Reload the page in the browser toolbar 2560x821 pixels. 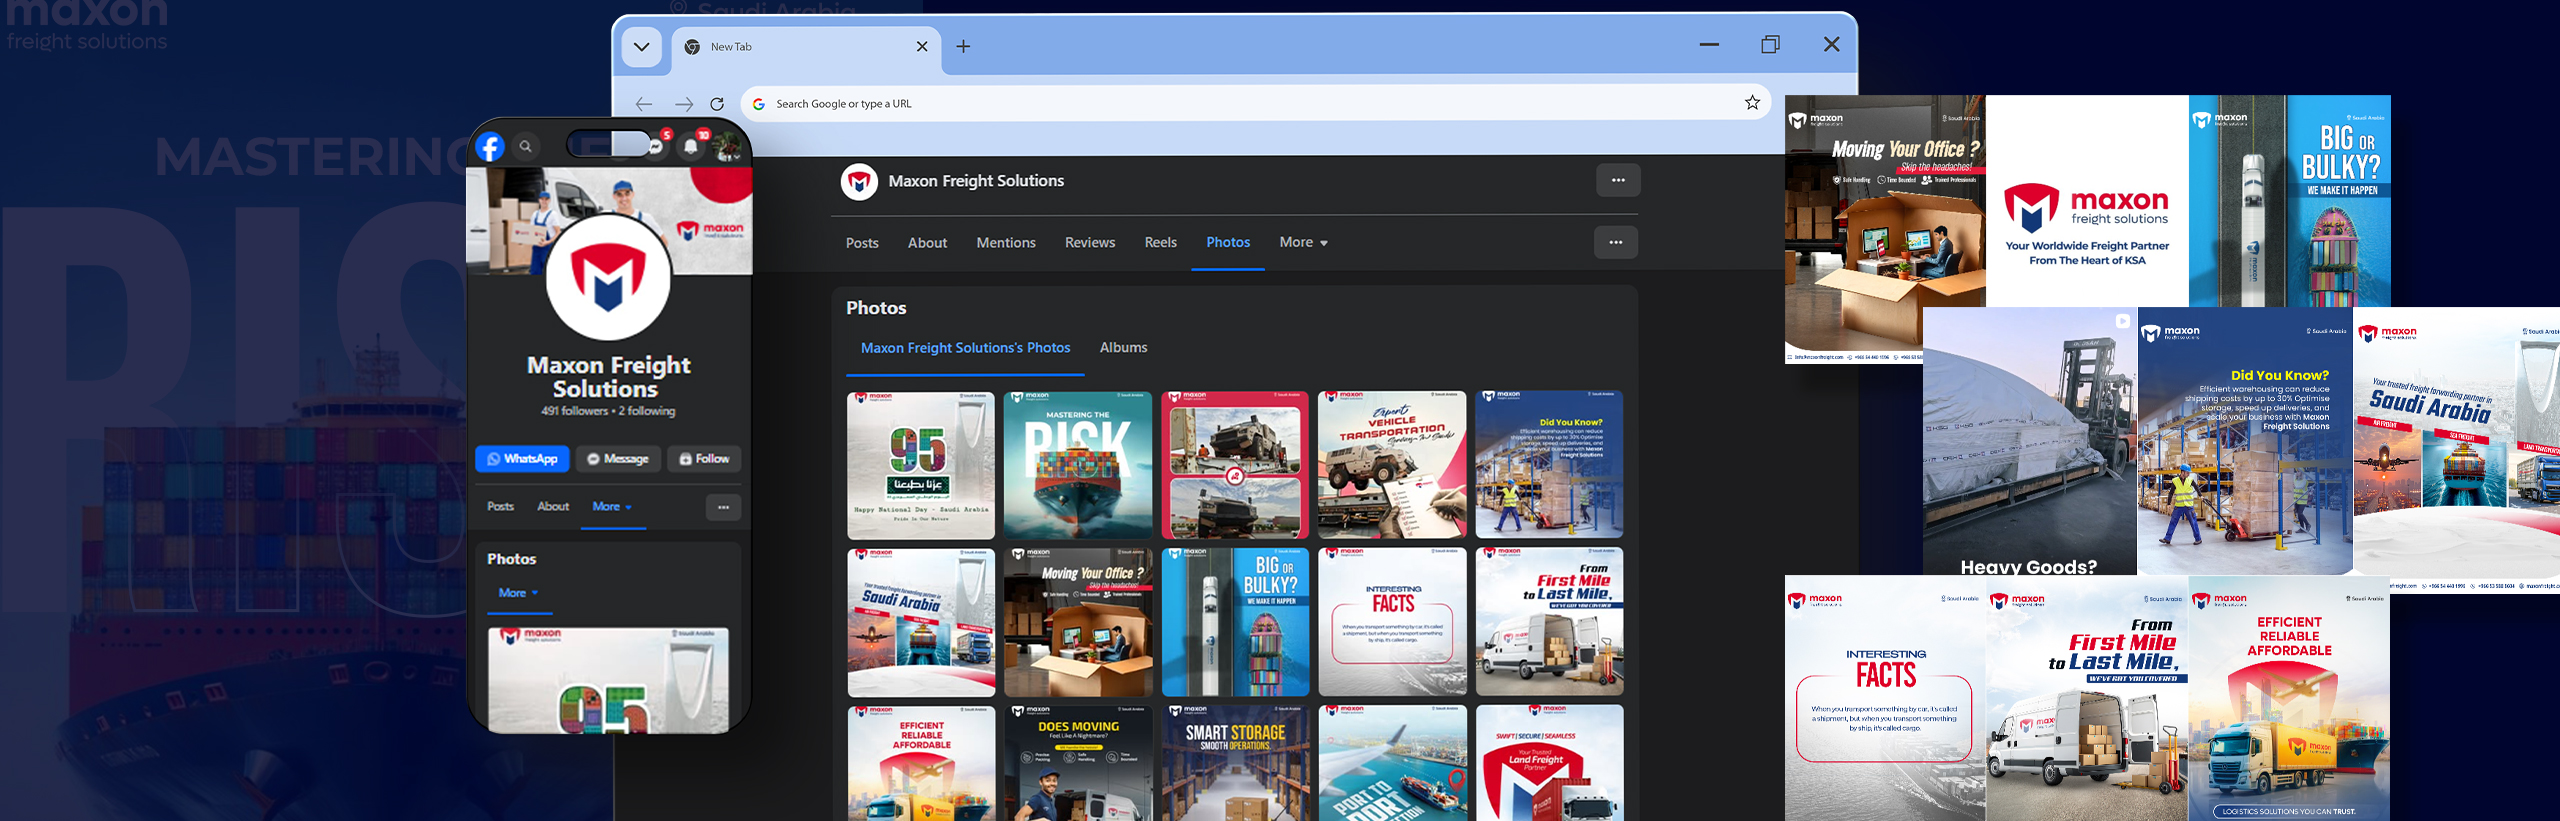click(717, 104)
